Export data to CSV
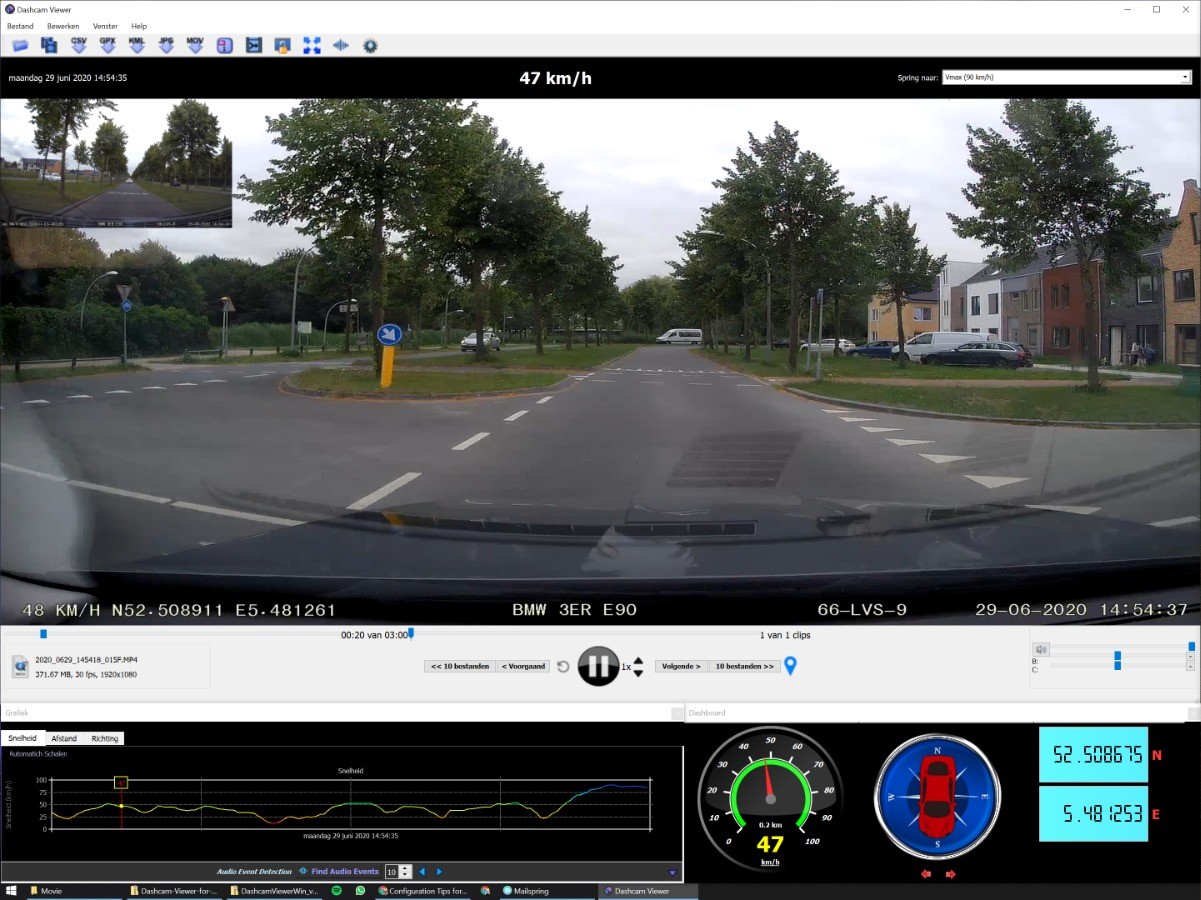This screenshot has width=1201, height=900. [x=78, y=45]
